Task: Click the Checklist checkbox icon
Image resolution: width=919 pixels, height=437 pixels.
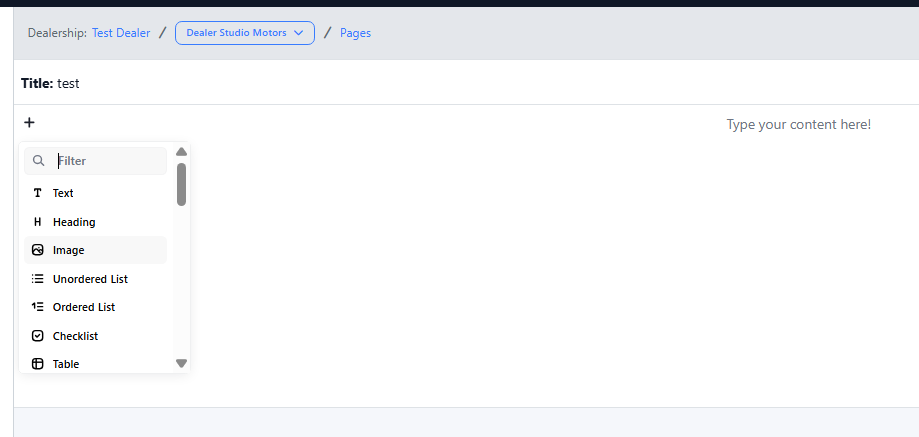Action: pyautogui.click(x=38, y=336)
